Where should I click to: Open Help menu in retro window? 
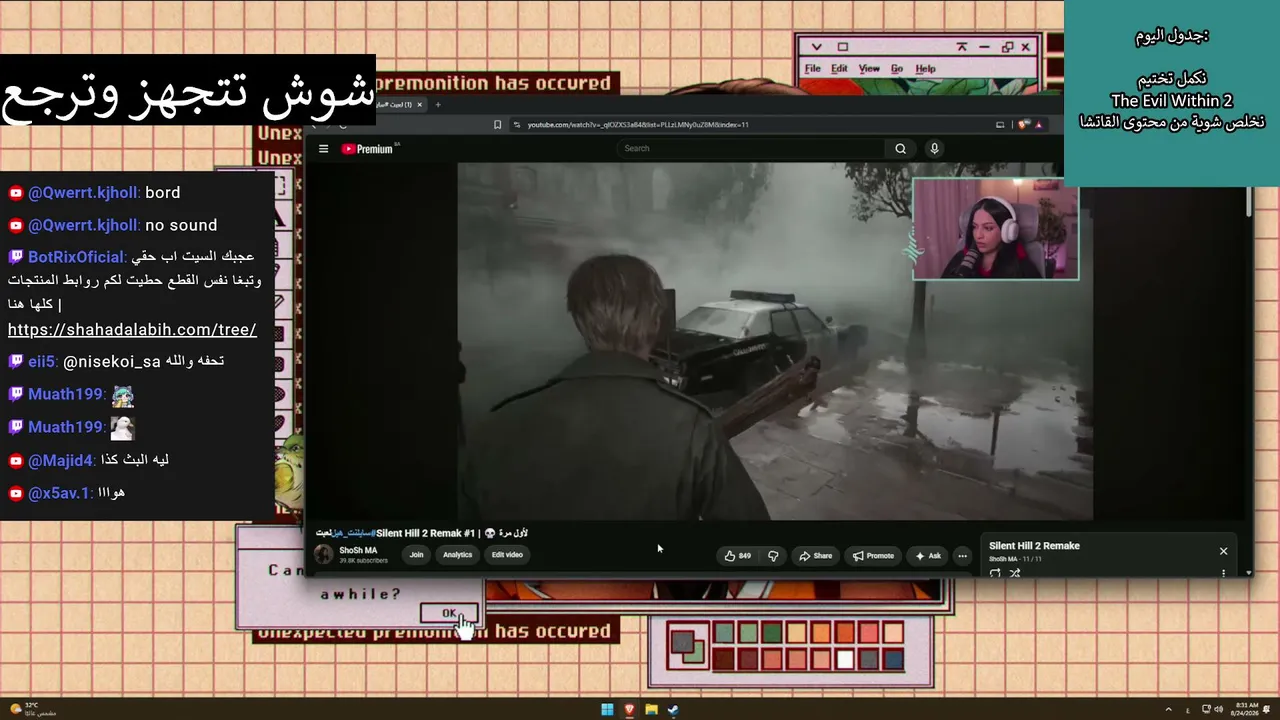(925, 69)
